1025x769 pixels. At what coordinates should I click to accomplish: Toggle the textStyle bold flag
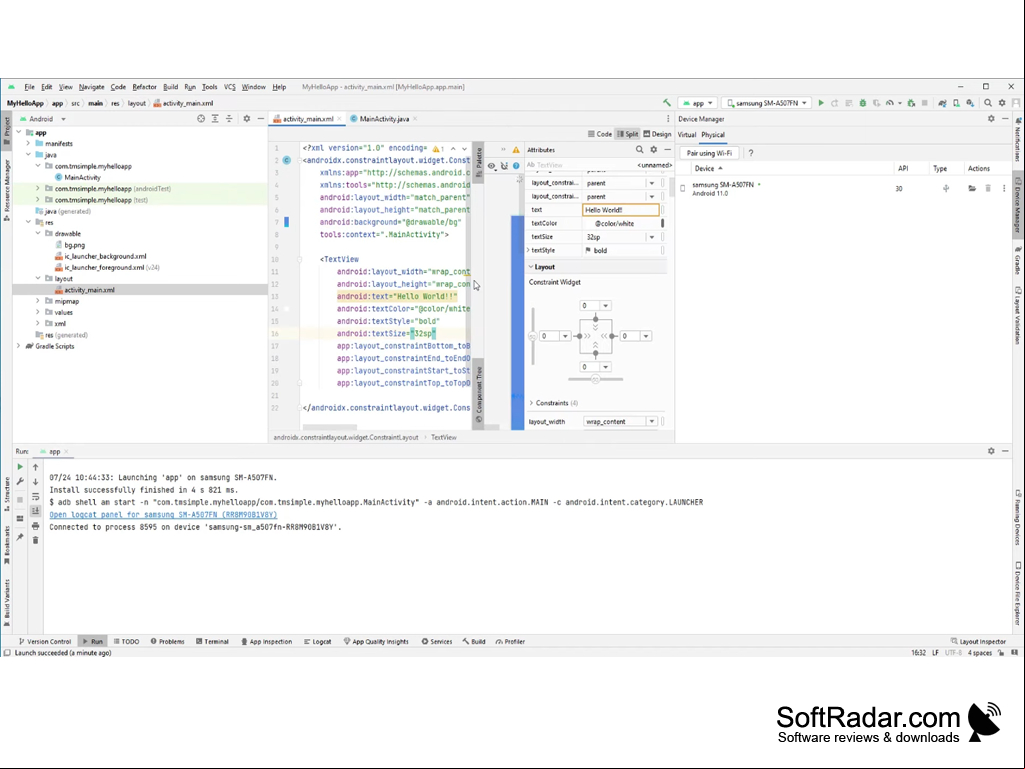[x=588, y=250]
